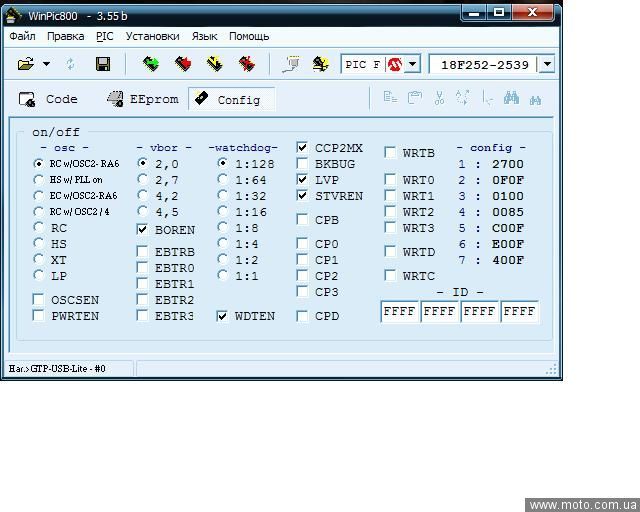Click the WinPic800 title bar app icon
The image size is (640, 512).
pyautogui.click(x=14, y=16)
